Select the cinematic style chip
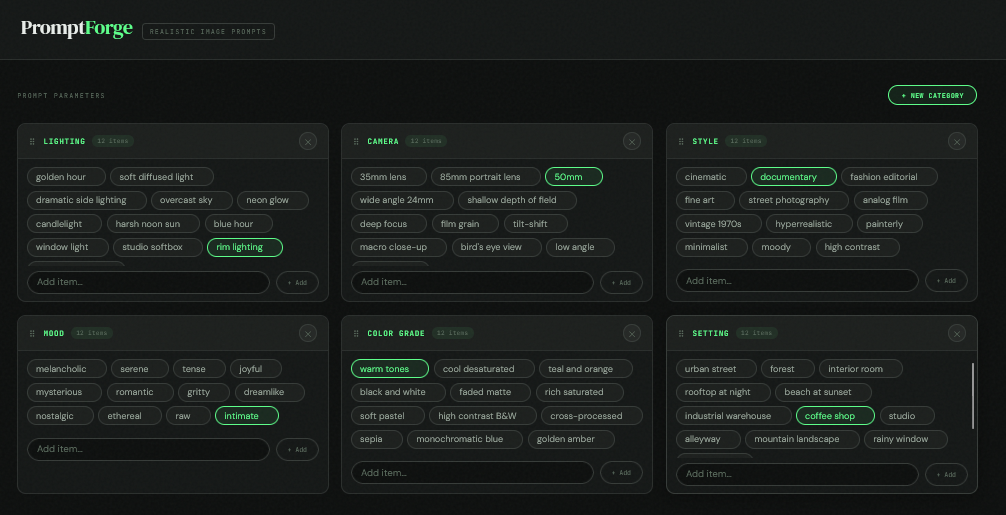This screenshot has width=1006, height=515. pyautogui.click(x=712, y=176)
